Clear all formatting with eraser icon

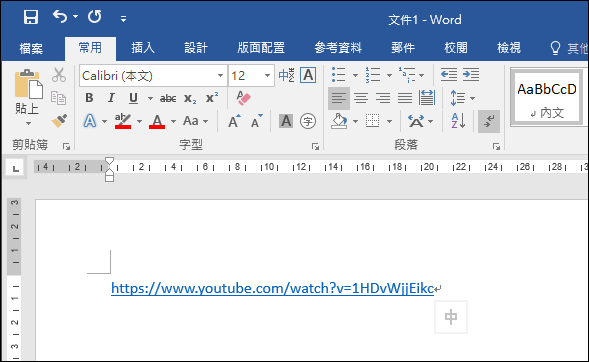243,98
